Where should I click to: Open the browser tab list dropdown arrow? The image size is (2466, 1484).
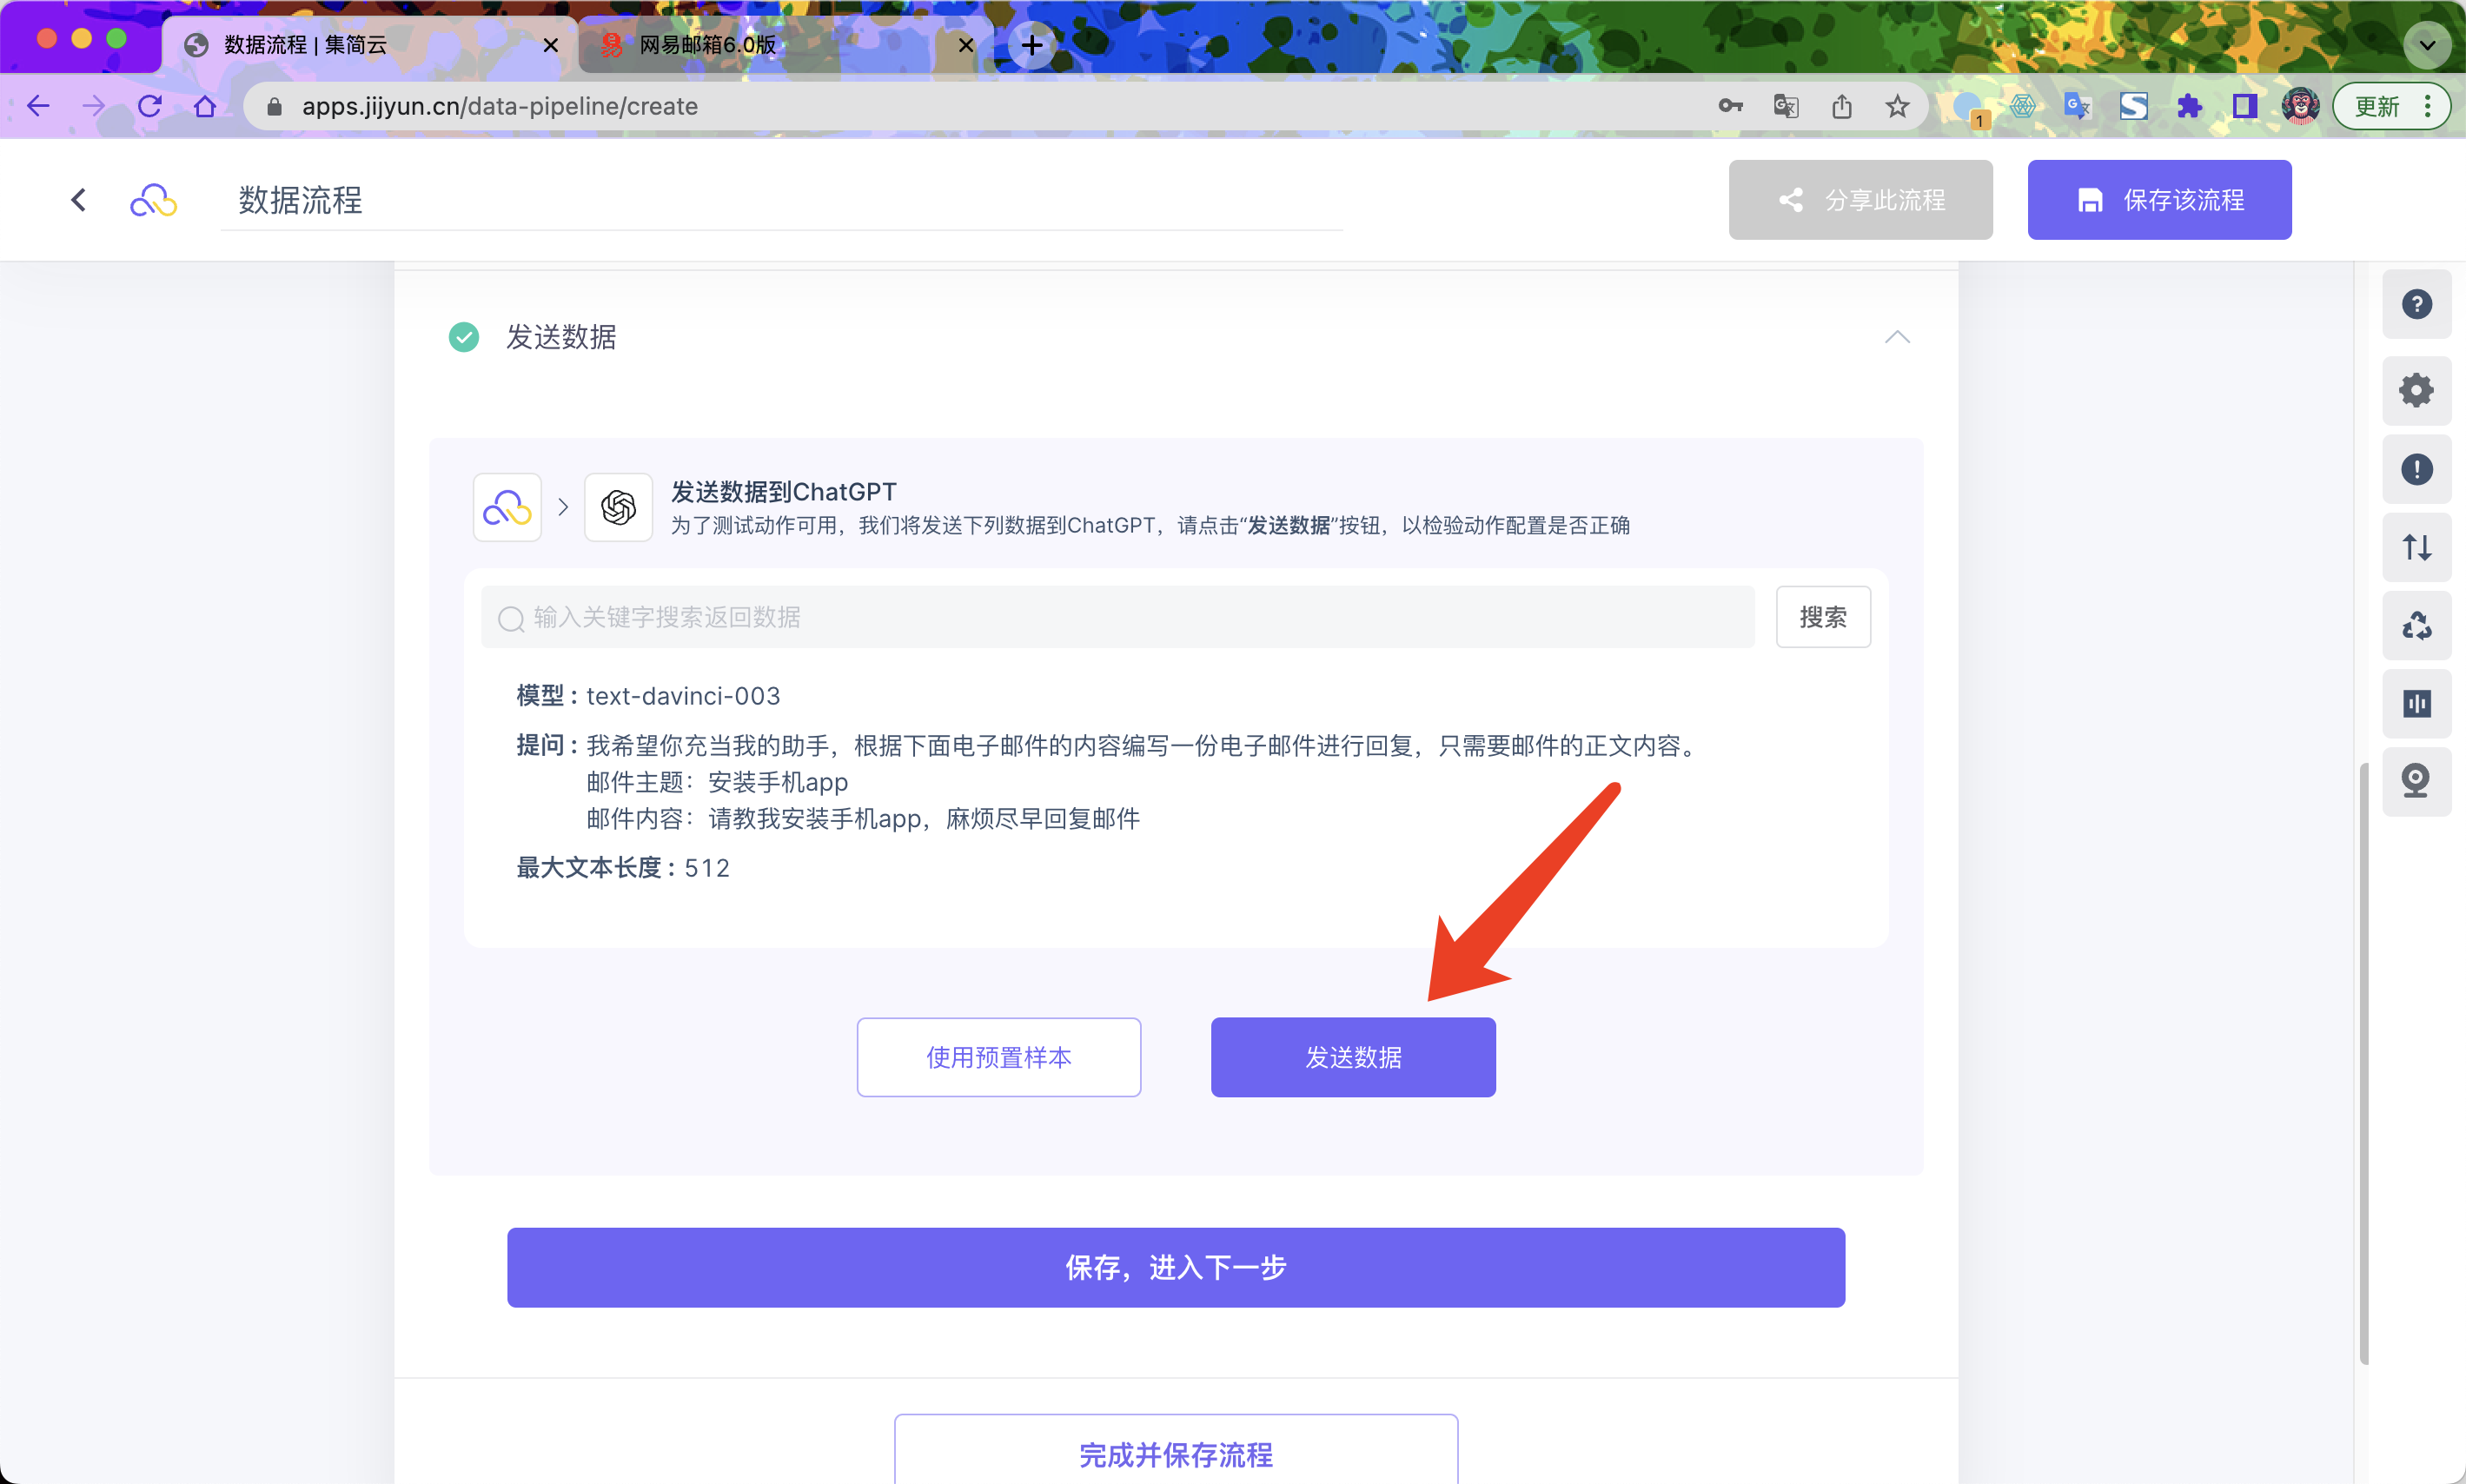click(x=2427, y=45)
